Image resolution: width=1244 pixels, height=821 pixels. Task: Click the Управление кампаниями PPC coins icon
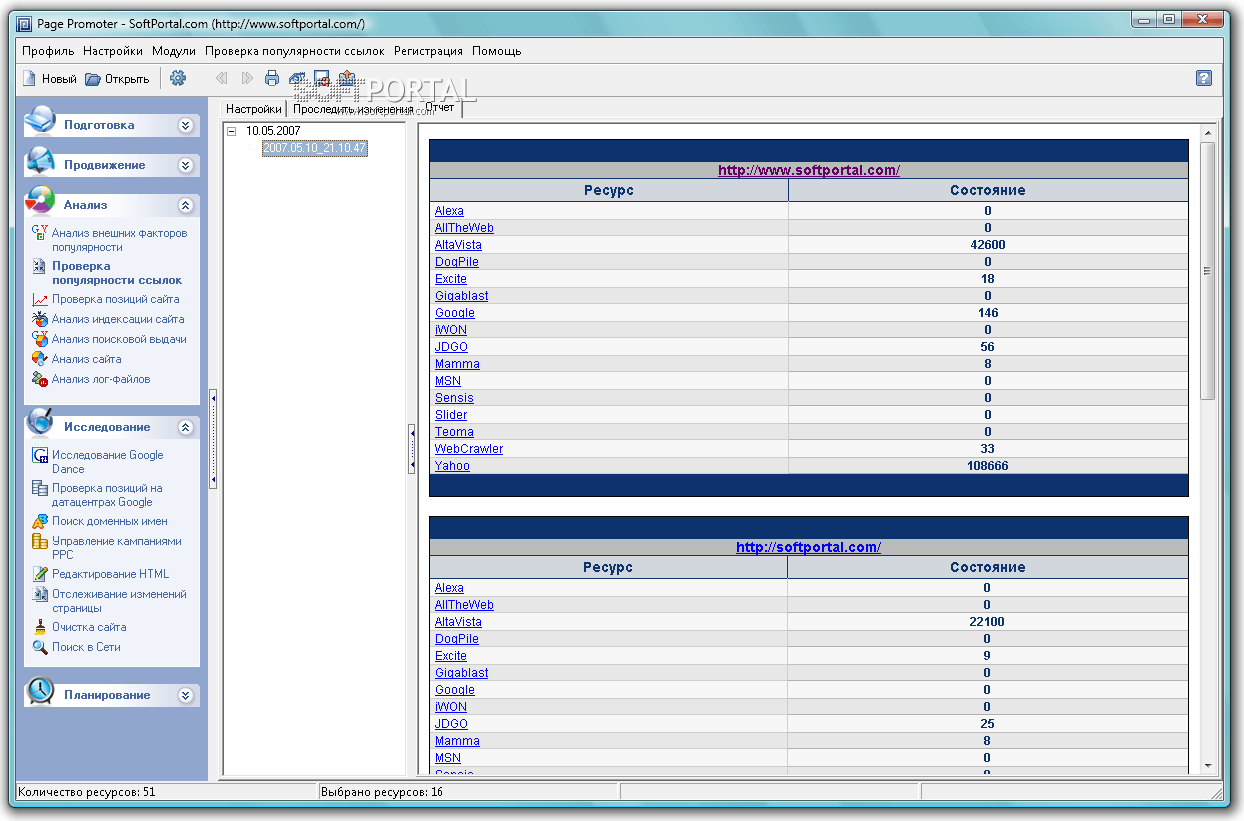pyautogui.click(x=40, y=541)
